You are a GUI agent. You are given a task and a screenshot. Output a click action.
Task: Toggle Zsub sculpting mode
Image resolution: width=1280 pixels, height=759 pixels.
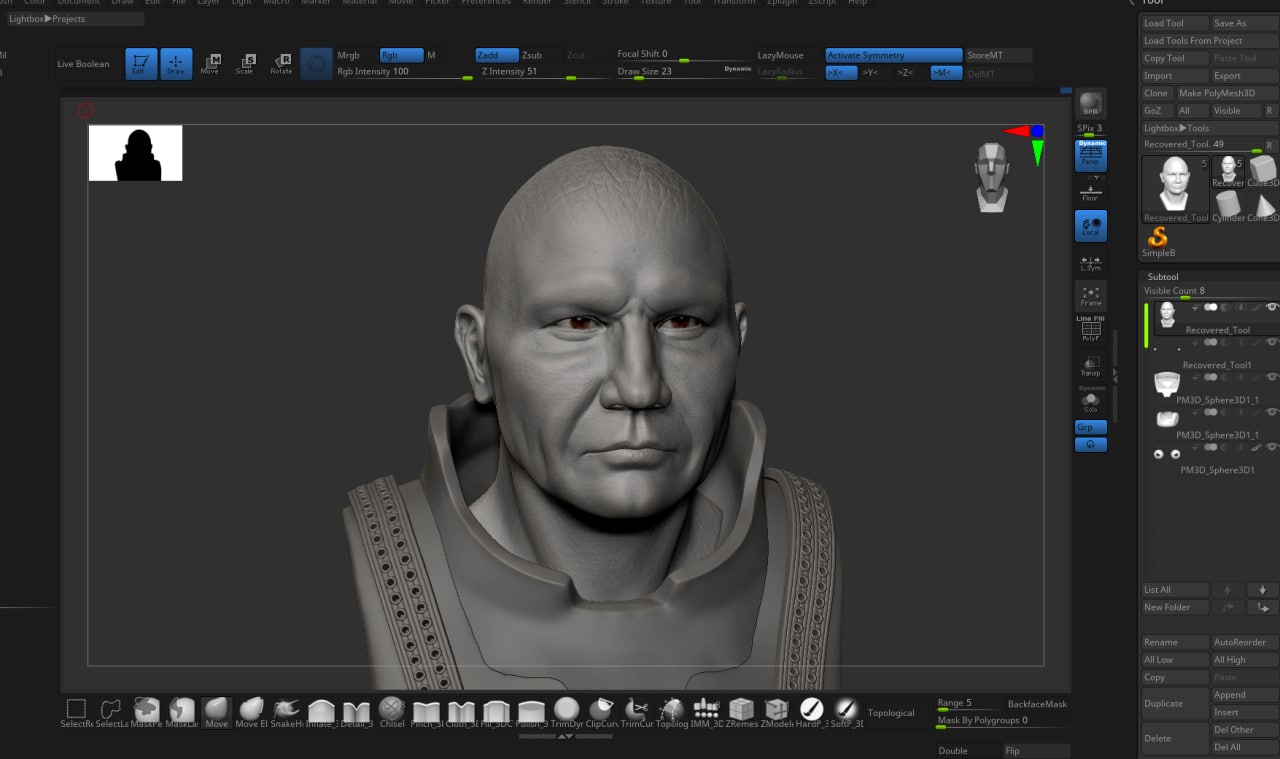tap(532, 55)
